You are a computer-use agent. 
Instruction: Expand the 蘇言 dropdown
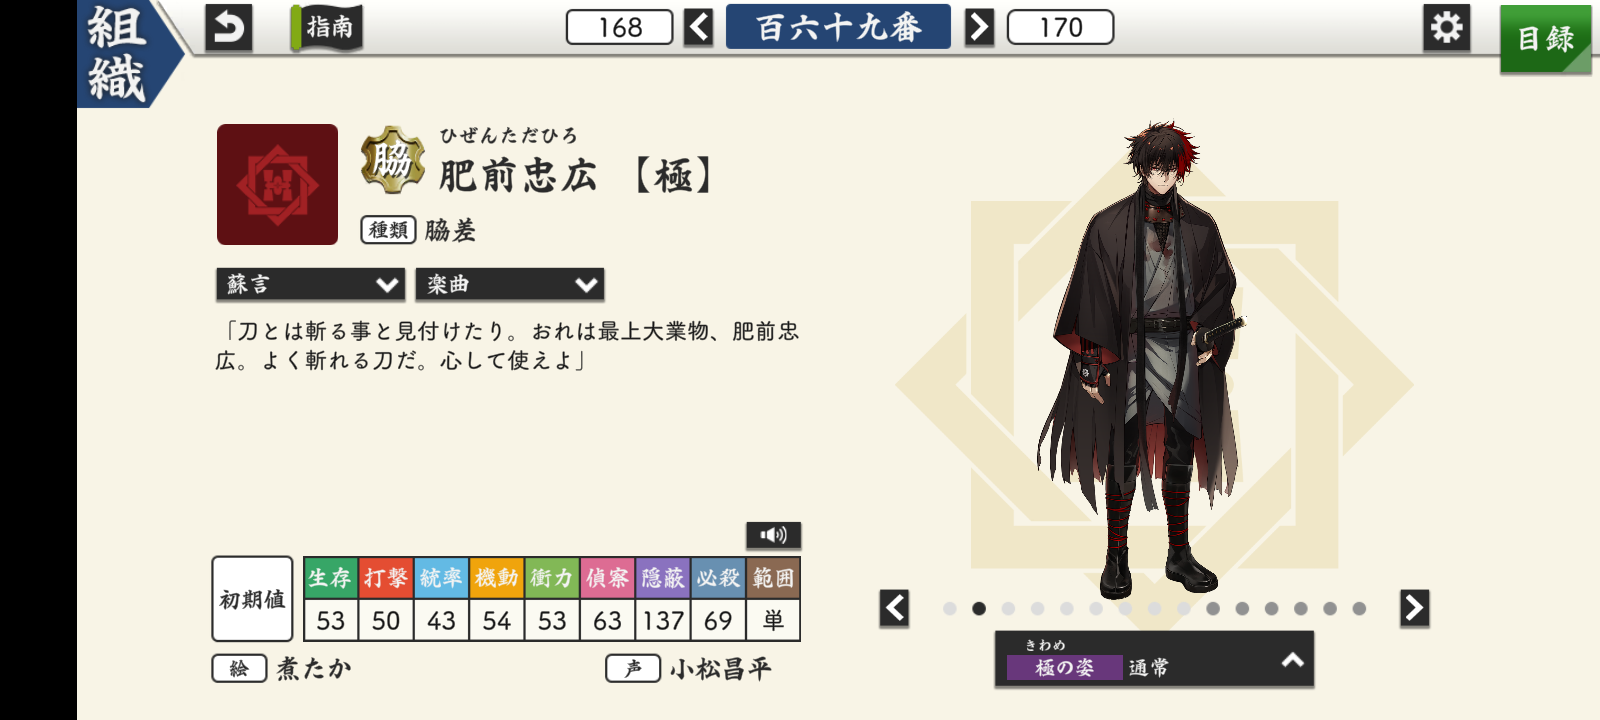pyautogui.click(x=310, y=285)
